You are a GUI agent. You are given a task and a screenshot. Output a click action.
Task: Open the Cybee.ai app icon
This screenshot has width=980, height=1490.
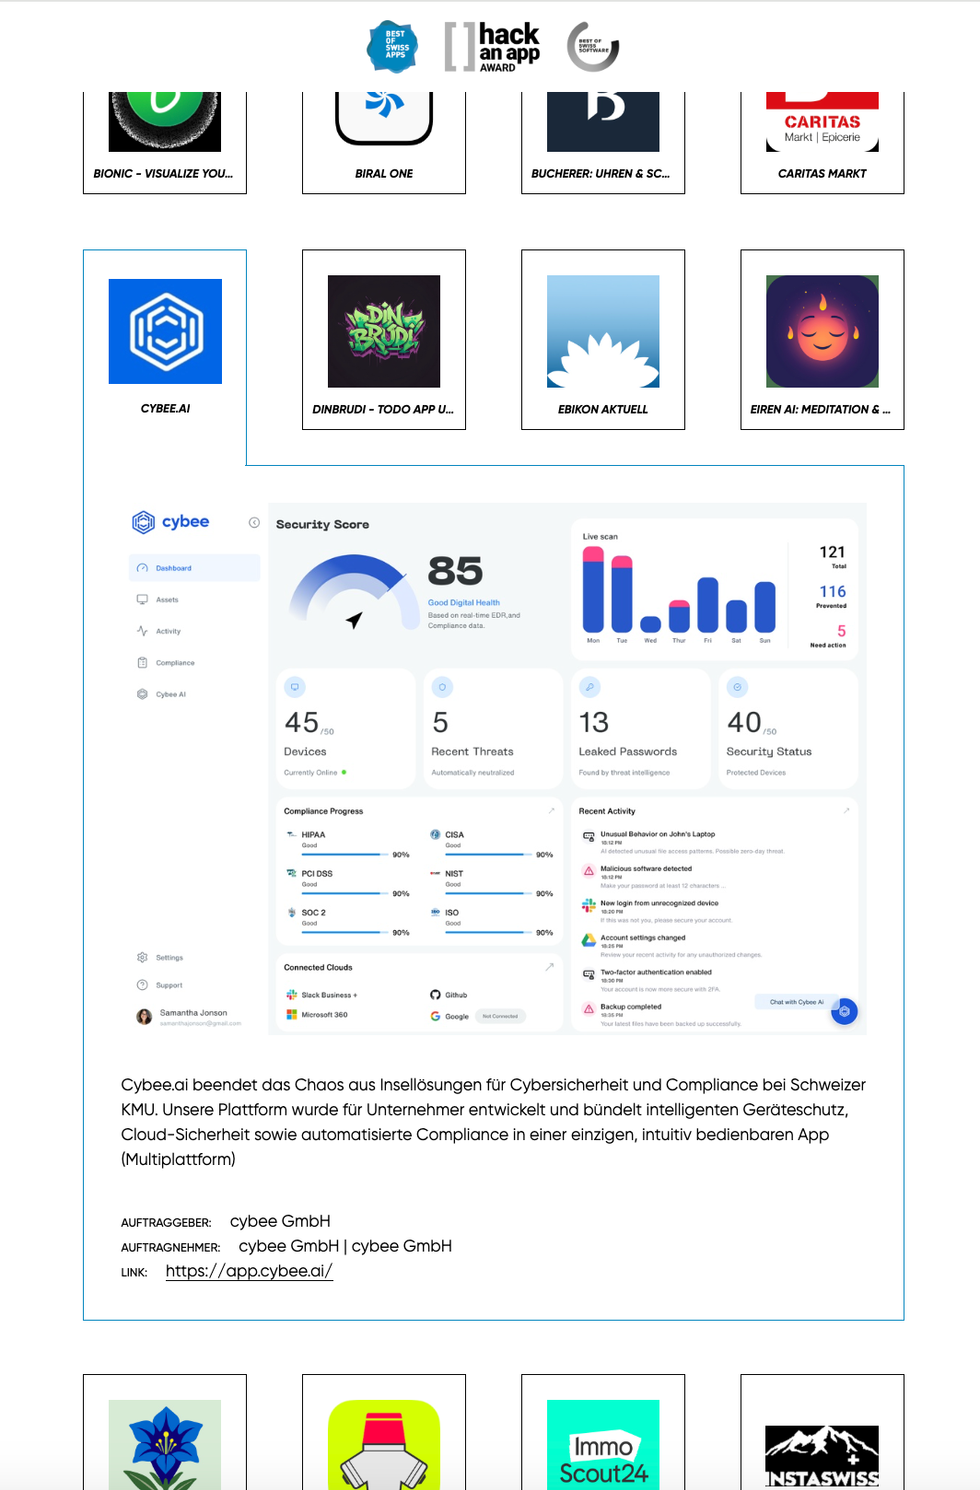click(165, 331)
